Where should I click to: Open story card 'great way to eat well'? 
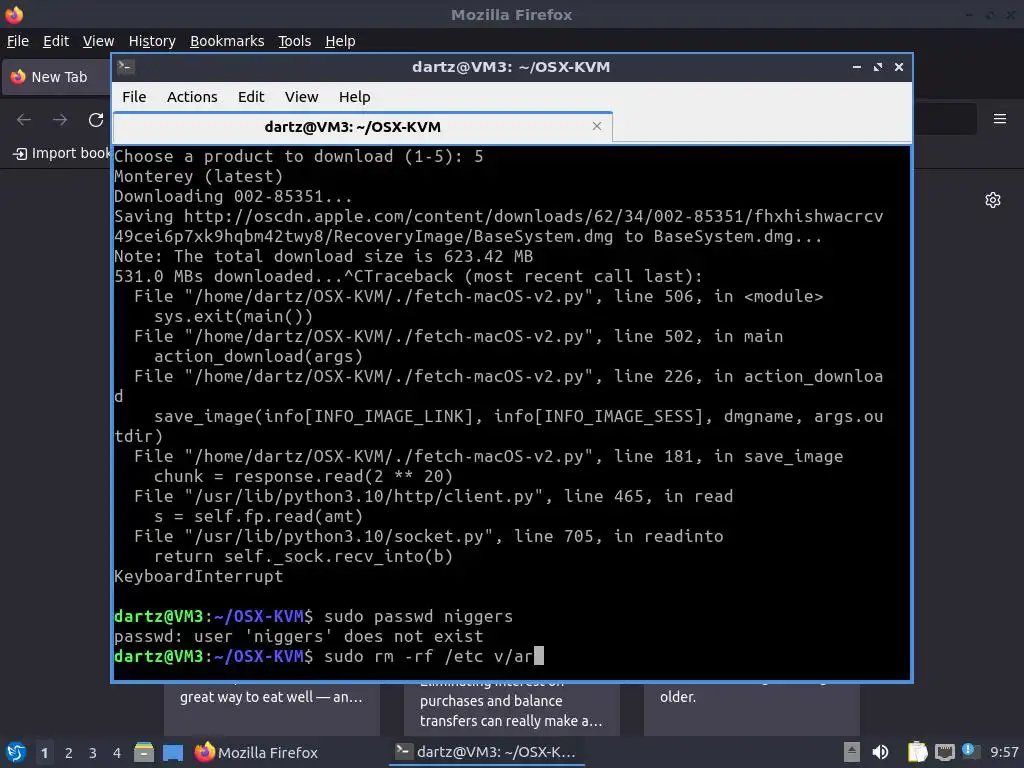click(x=272, y=709)
